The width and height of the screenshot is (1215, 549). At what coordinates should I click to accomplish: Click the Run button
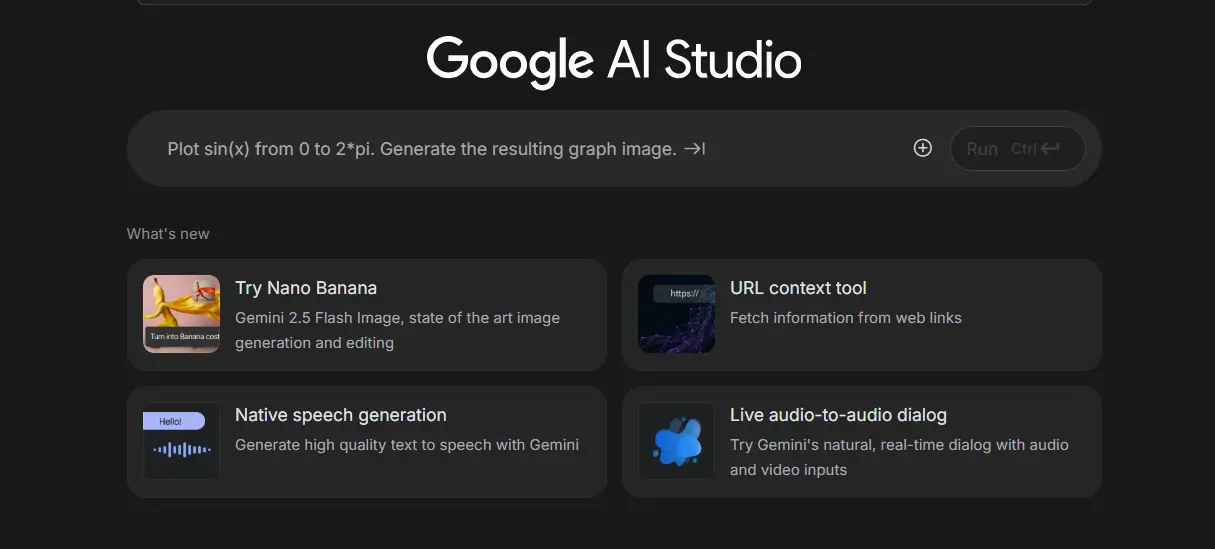click(1017, 148)
